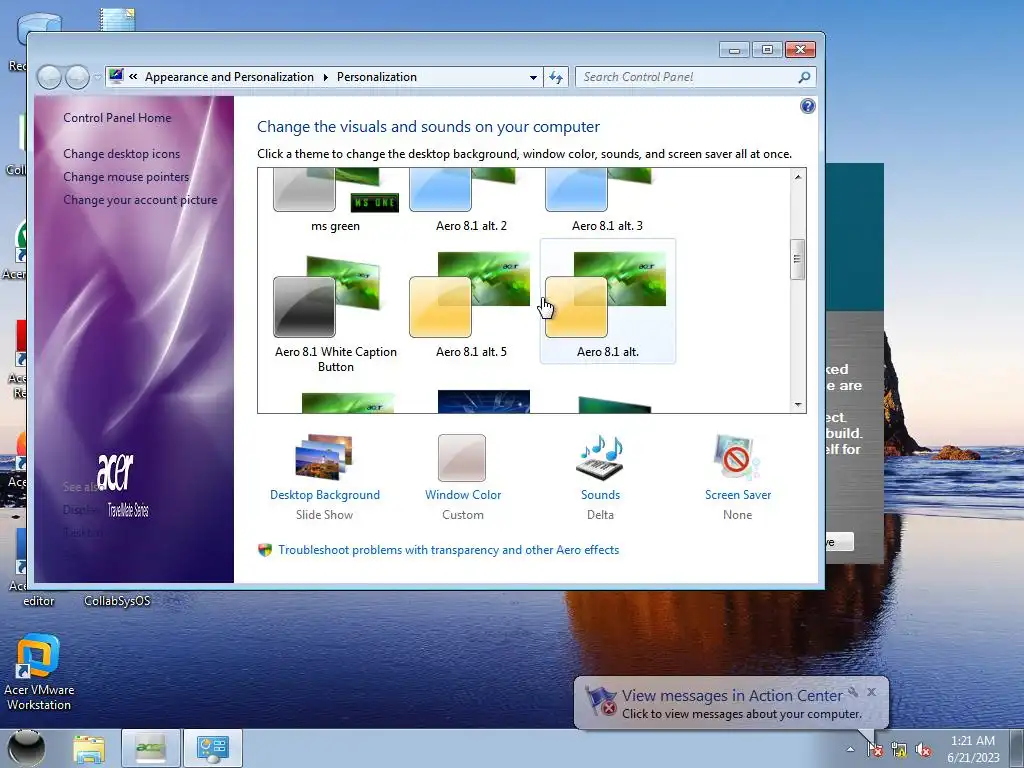Click the search magnifier icon
The width and height of the screenshot is (1024, 768).
805,77
